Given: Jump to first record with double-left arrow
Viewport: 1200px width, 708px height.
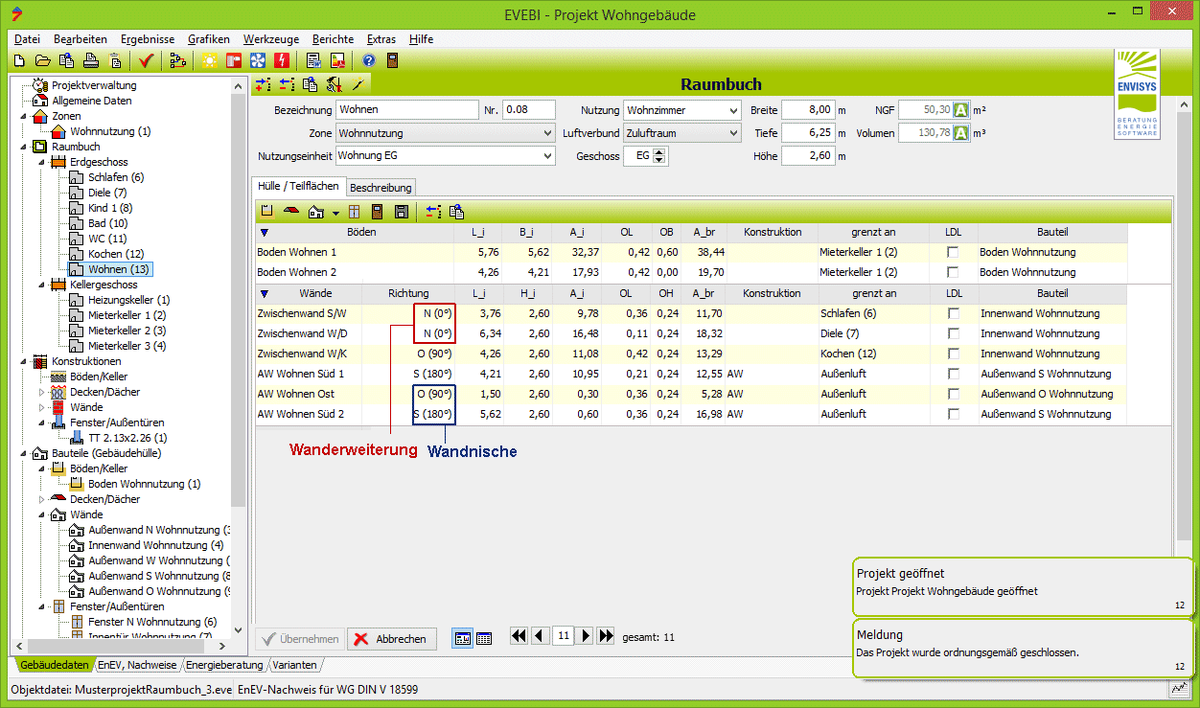Looking at the screenshot, I should (518, 636).
